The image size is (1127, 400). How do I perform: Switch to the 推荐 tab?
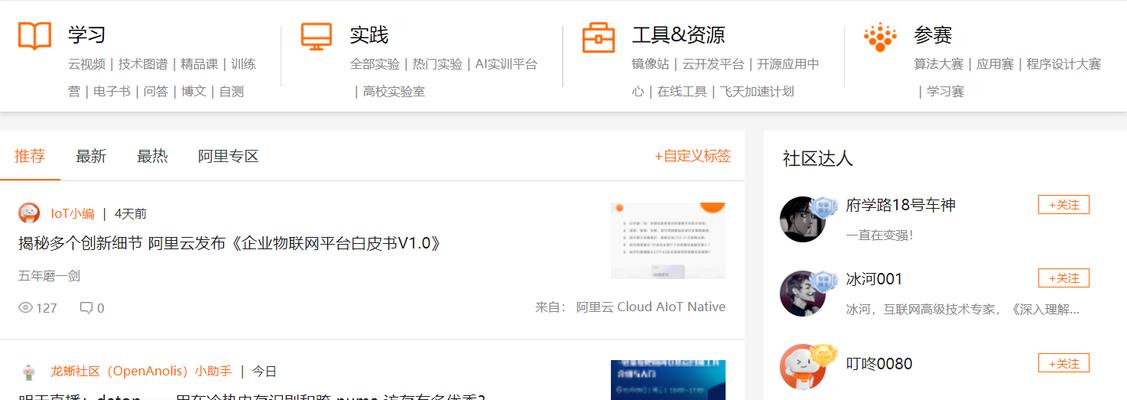pyautogui.click(x=29, y=156)
